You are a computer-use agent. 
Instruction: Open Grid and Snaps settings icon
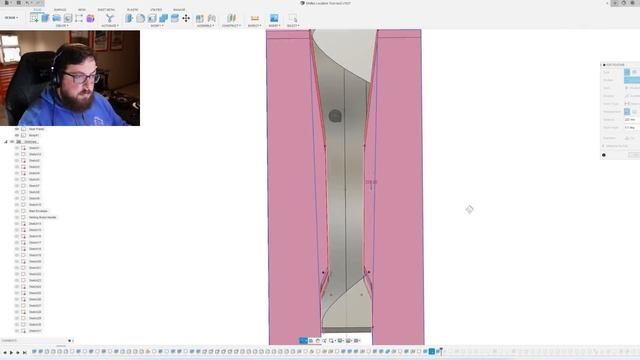[x=349, y=340]
